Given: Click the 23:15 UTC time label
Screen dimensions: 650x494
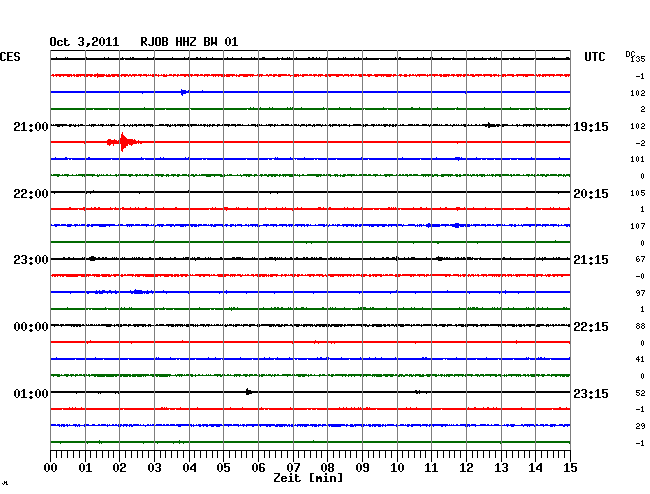Looking at the screenshot, I should pos(591,393).
